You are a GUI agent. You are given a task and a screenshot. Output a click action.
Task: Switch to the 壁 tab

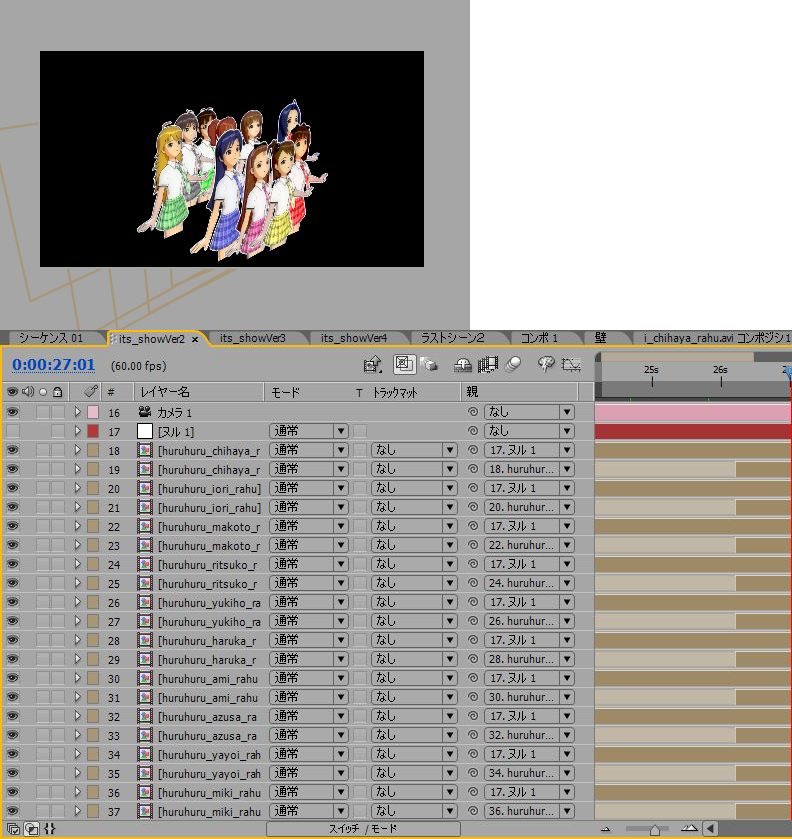pos(600,338)
